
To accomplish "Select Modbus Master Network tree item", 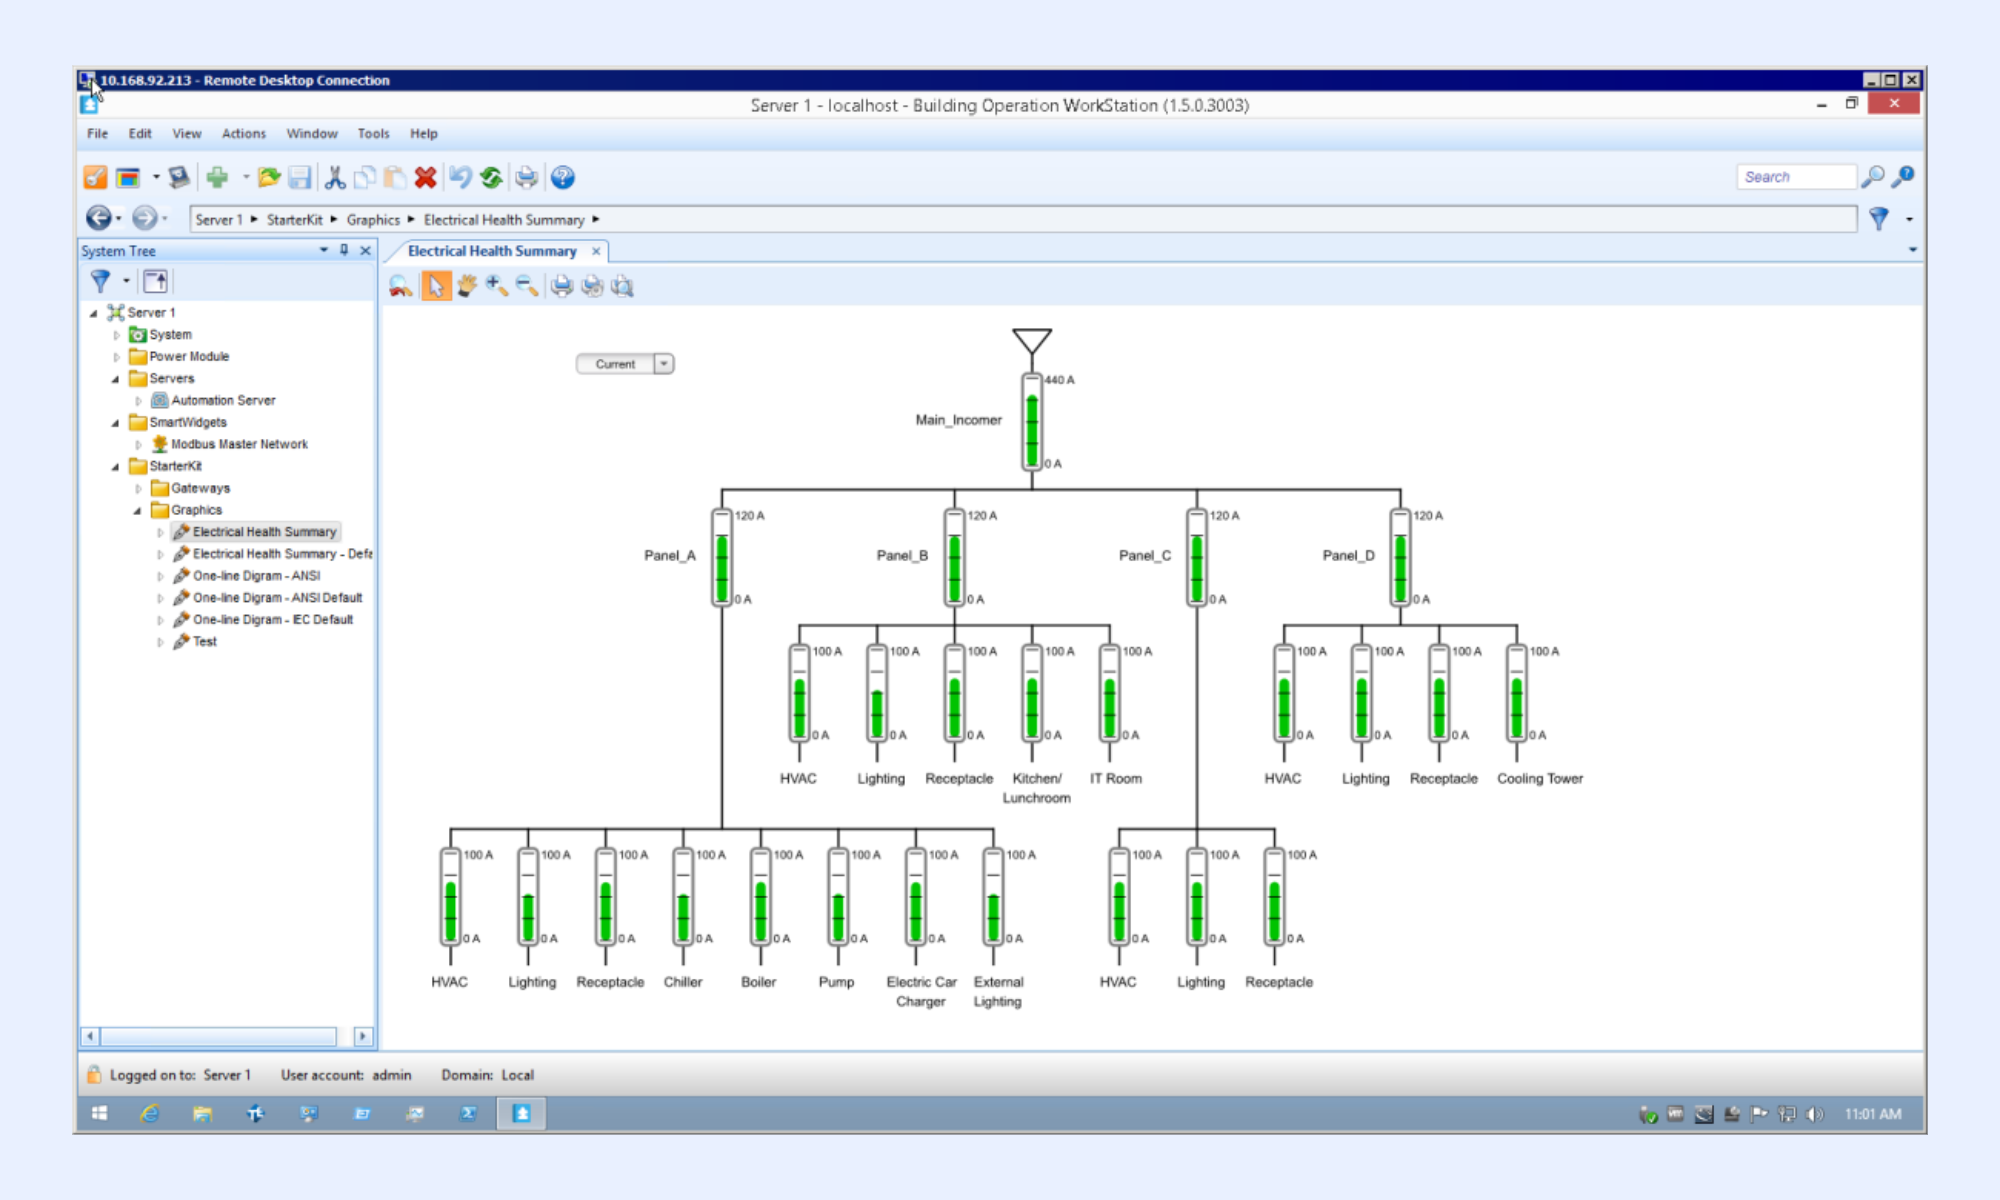I will 239,444.
